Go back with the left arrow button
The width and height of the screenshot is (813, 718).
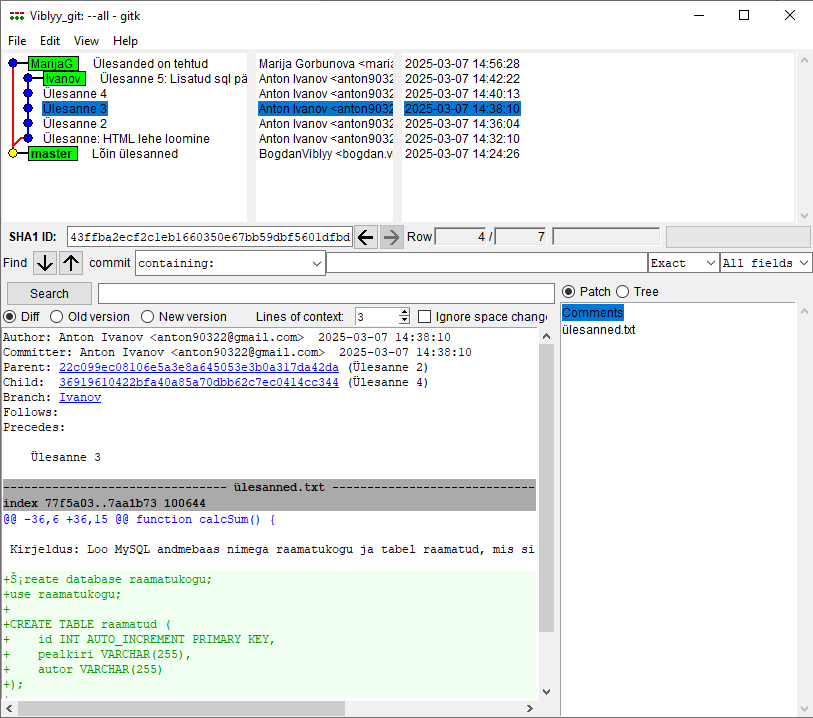366,237
